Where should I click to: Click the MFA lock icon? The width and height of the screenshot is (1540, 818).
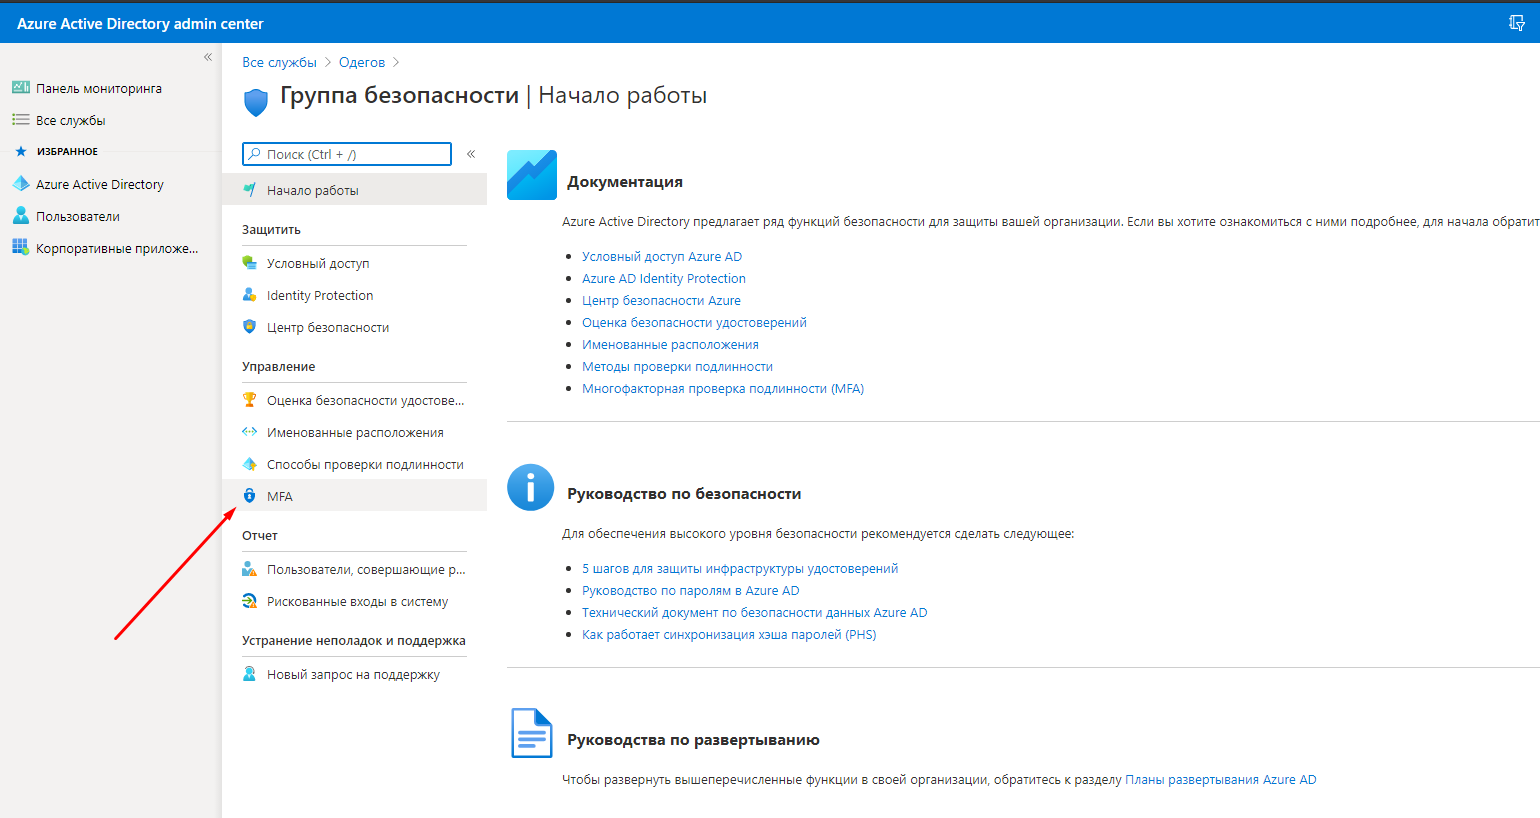pyautogui.click(x=250, y=496)
